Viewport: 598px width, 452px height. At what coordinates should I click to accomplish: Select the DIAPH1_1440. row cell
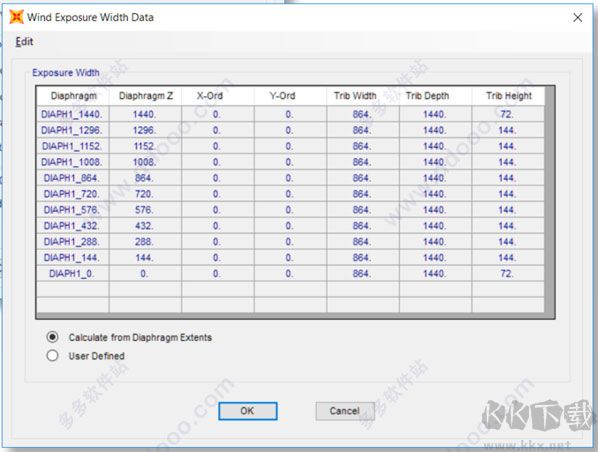[x=73, y=114]
